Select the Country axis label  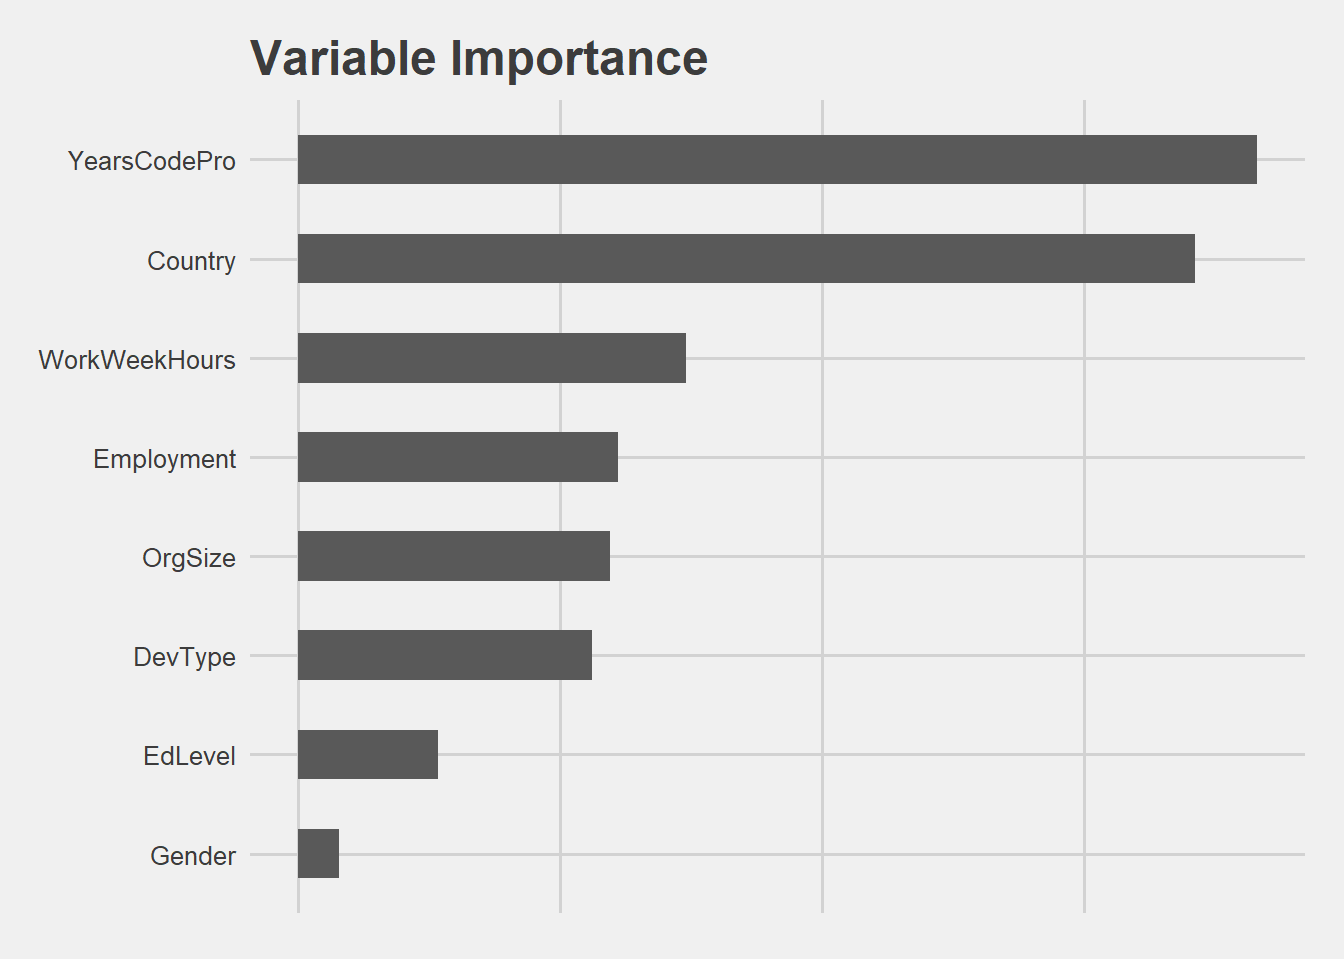191,261
